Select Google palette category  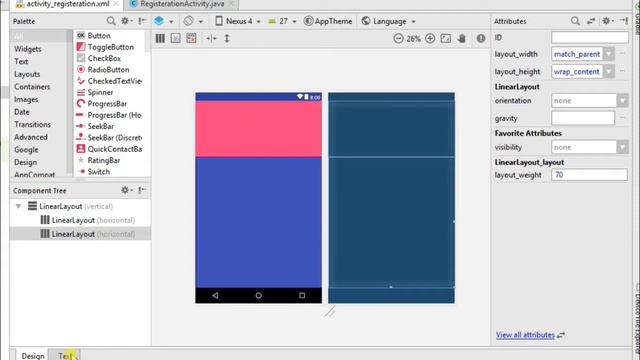[x=26, y=150]
